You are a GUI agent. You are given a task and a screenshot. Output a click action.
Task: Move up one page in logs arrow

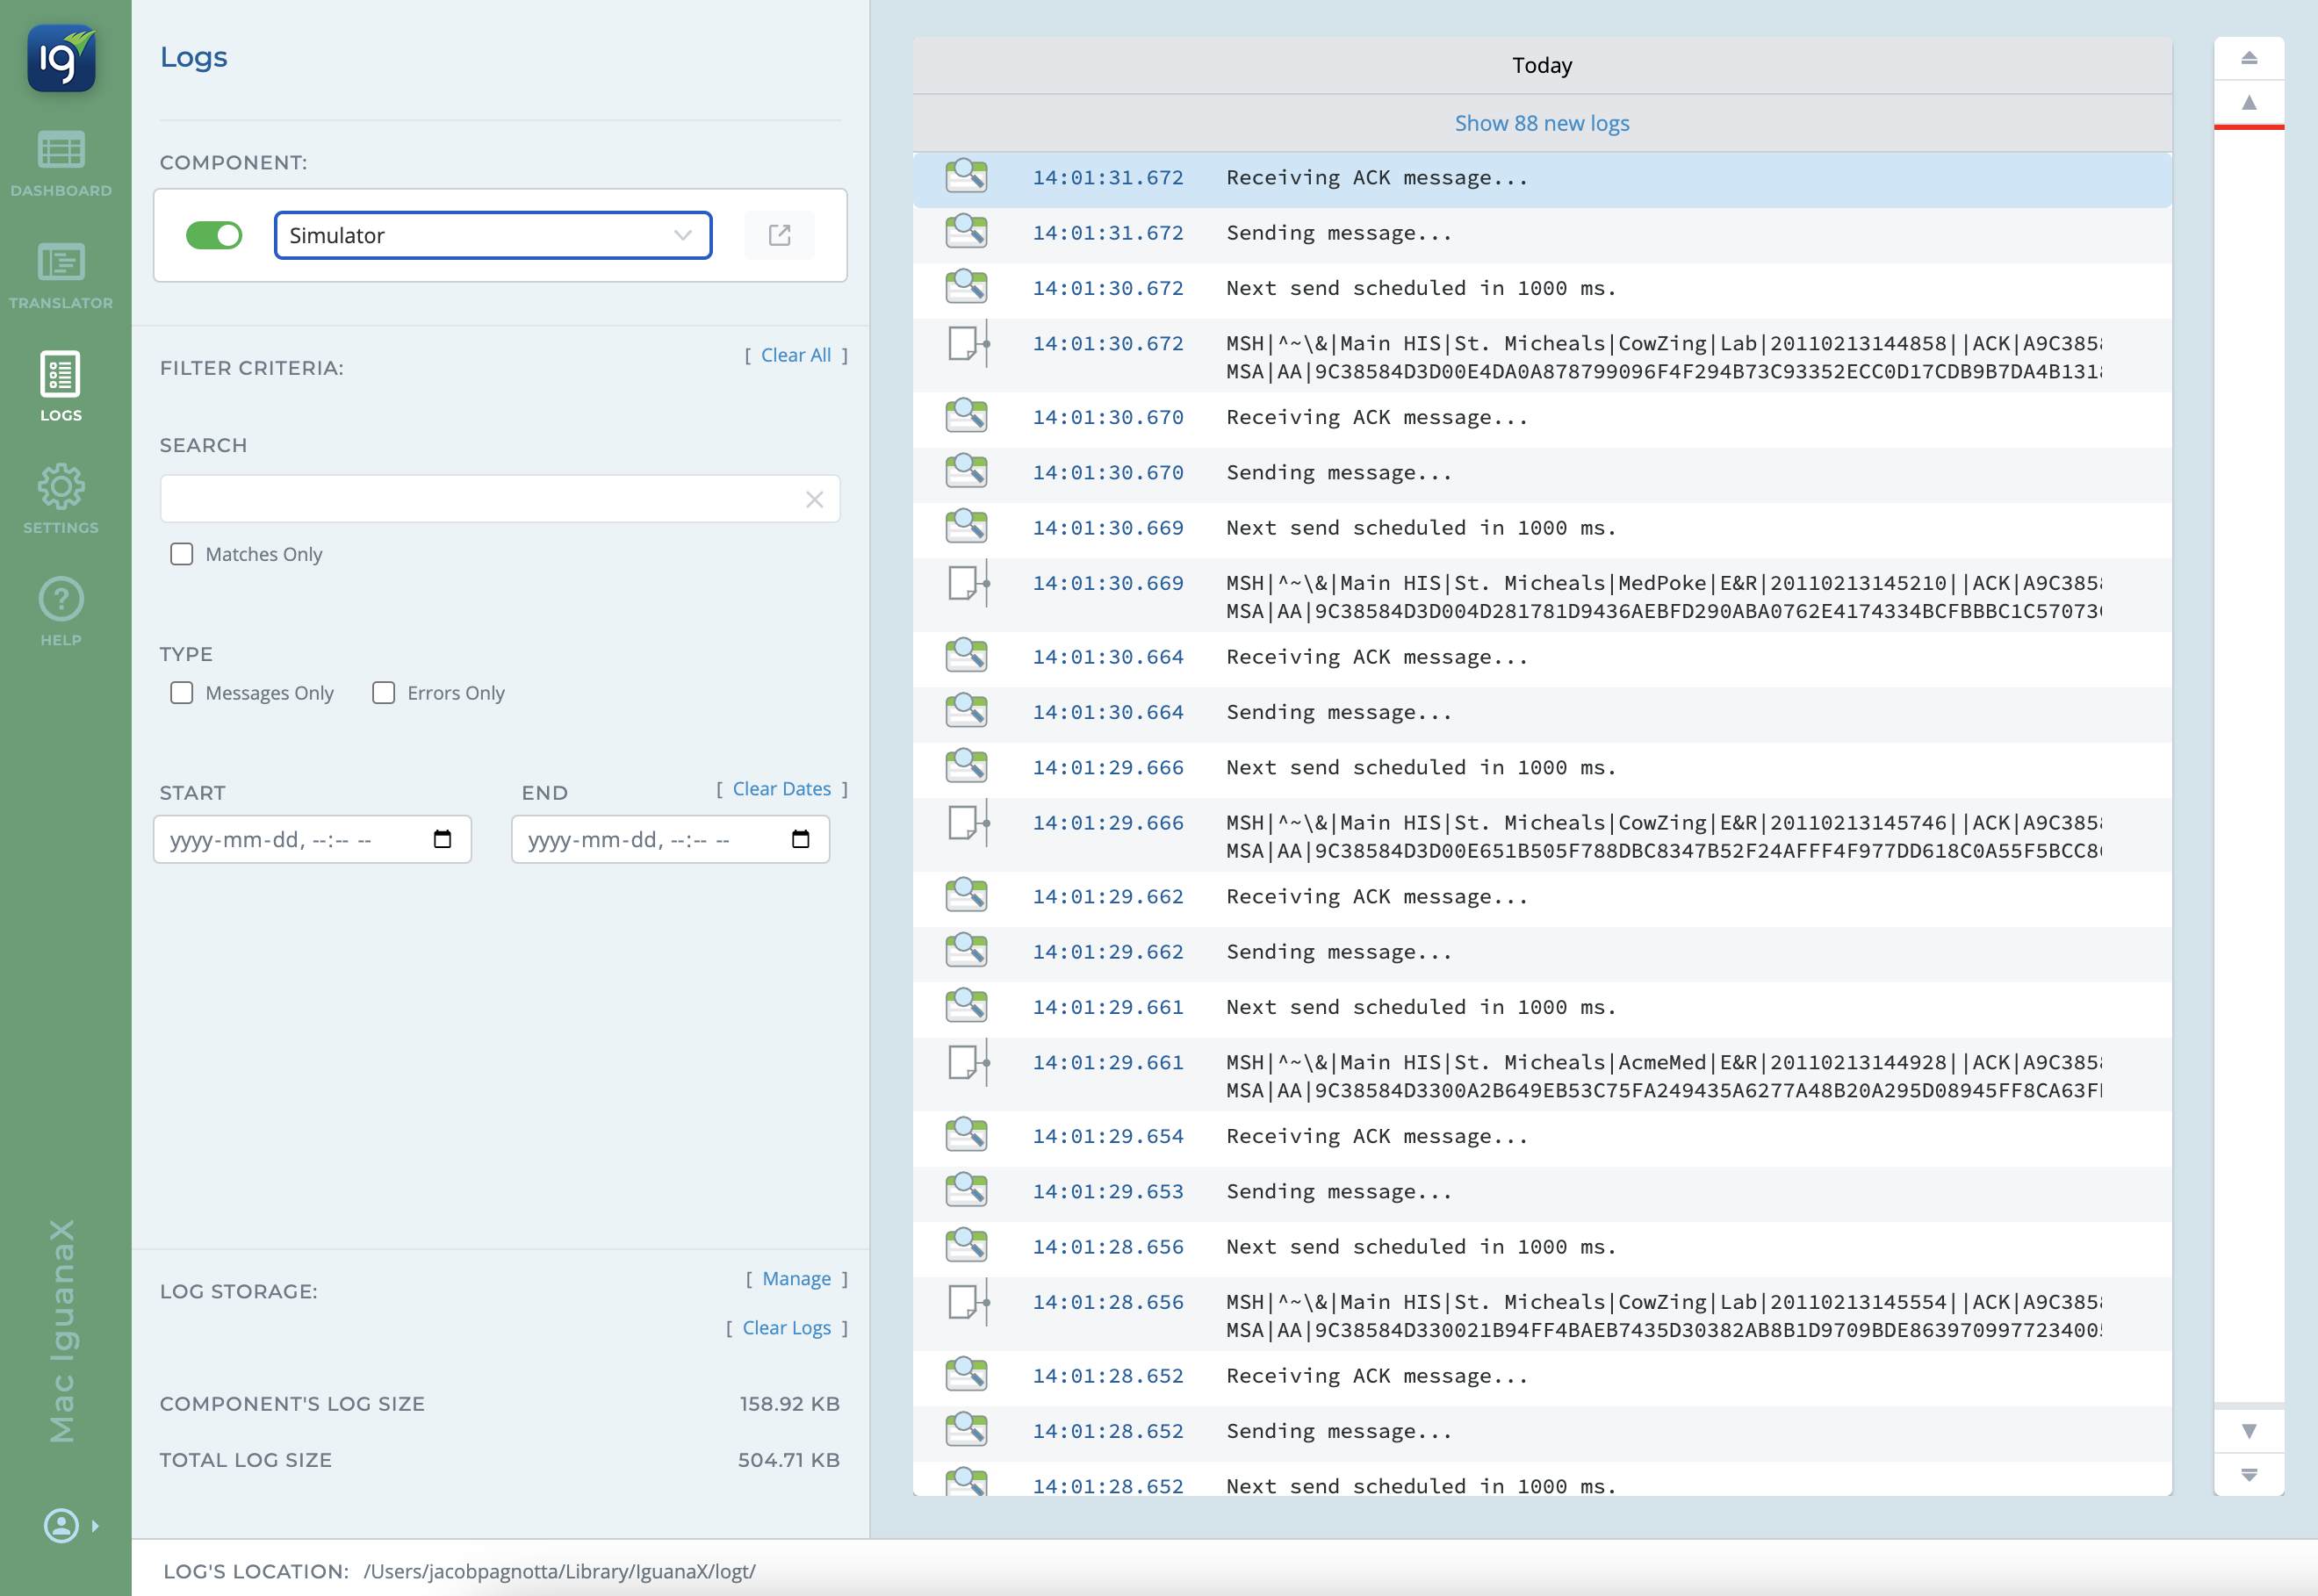click(2249, 102)
